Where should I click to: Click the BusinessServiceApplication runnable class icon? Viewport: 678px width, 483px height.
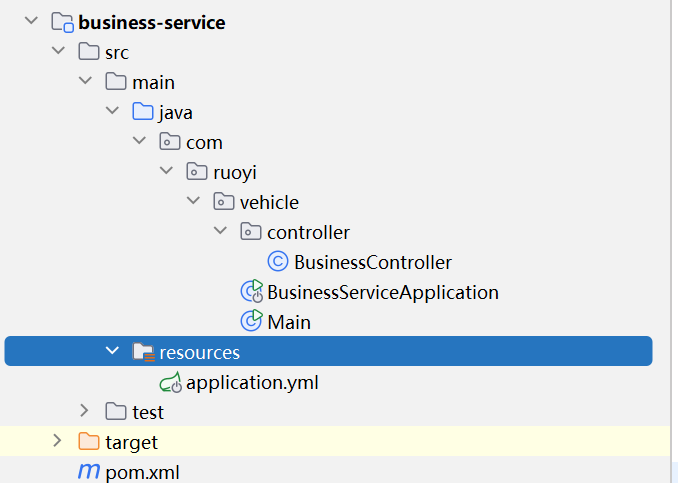pyautogui.click(x=251, y=292)
